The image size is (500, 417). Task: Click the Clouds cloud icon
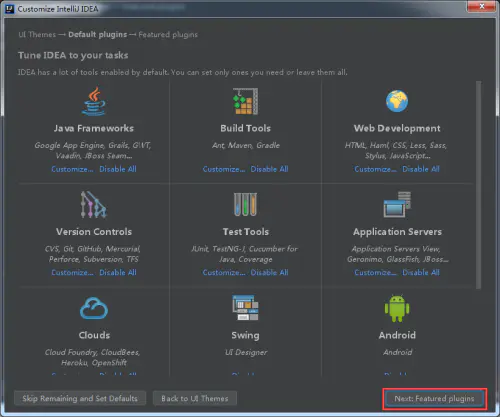pos(94,308)
